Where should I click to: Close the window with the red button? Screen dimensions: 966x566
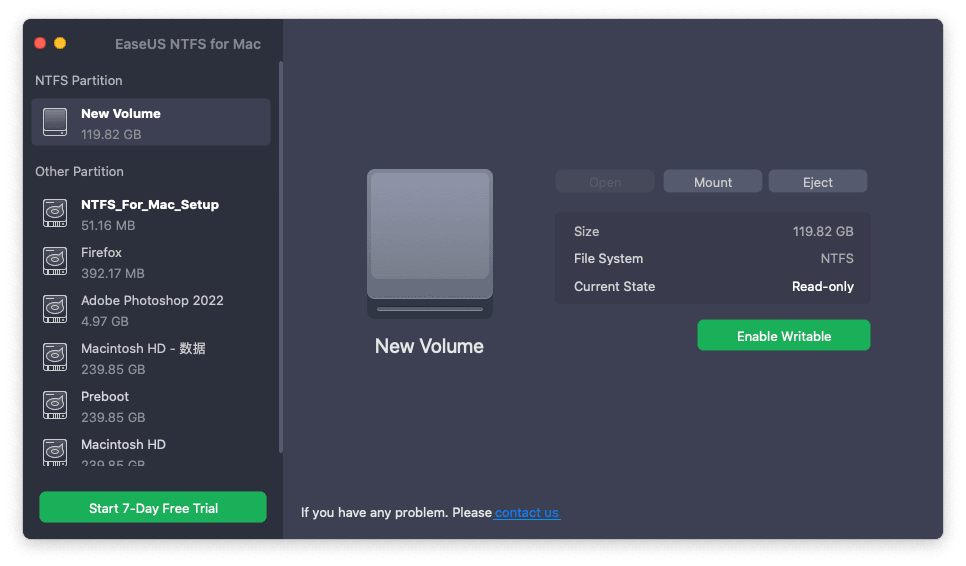pos(40,43)
